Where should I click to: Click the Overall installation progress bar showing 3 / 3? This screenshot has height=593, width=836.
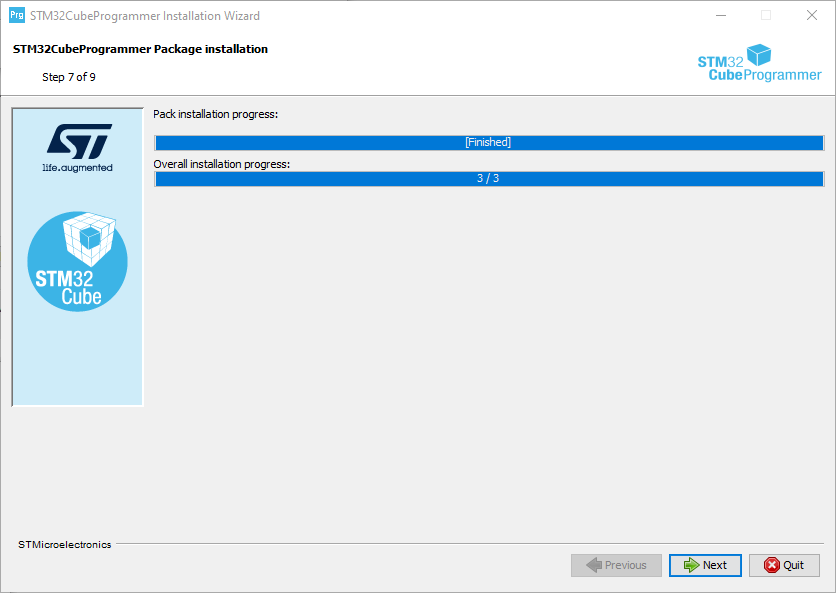click(488, 178)
